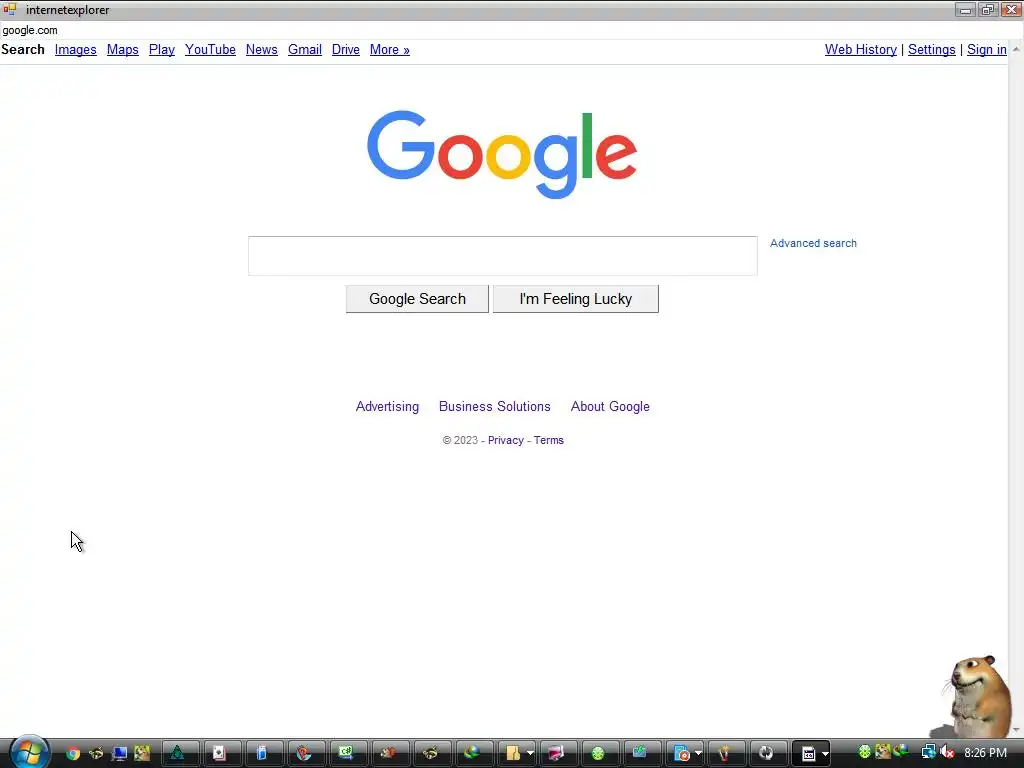Open the Privacy link
This screenshot has width=1024, height=768.
(505, 440)
